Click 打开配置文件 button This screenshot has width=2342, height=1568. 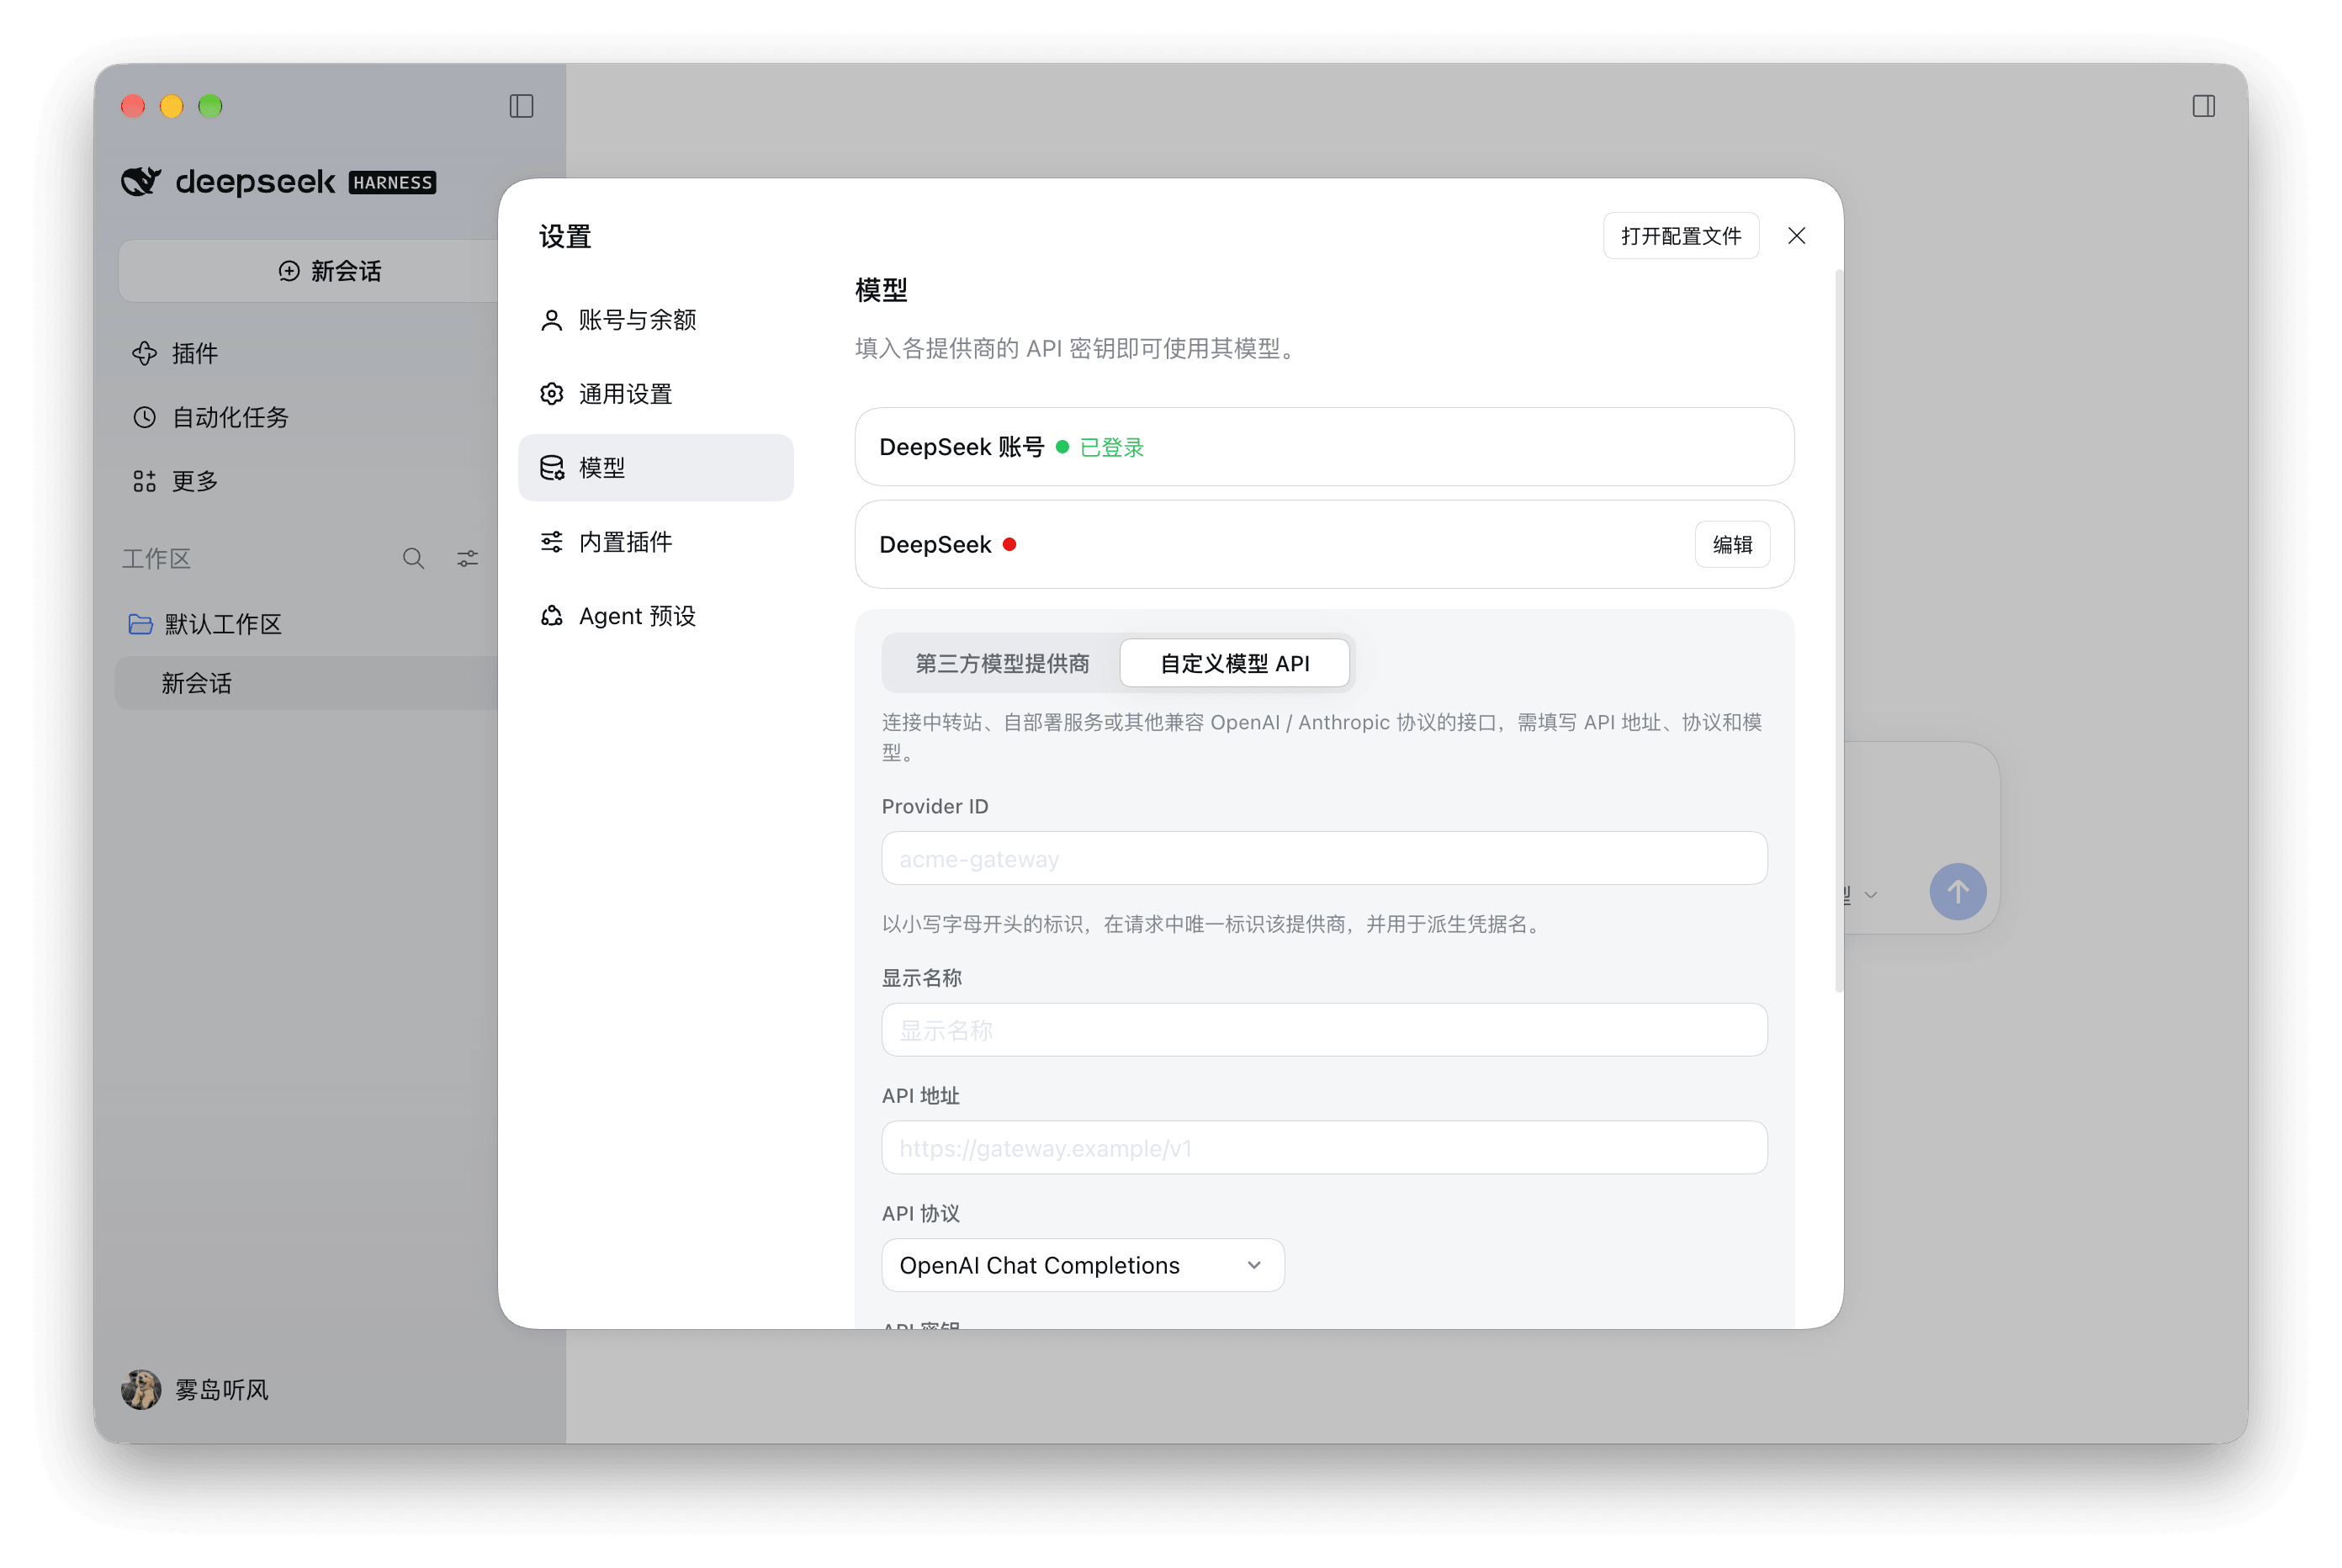point(1680,235)
